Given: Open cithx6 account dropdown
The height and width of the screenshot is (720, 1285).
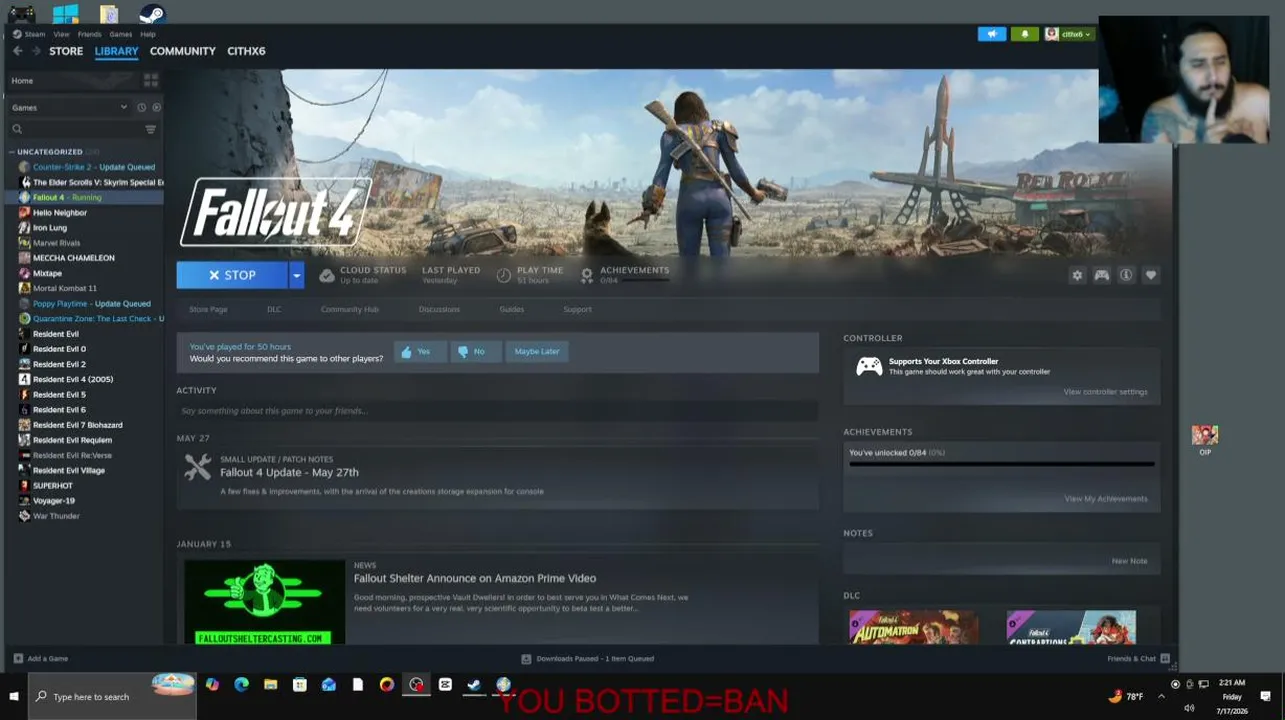Looking at the screenshot, I should [x=1069, y=34].
